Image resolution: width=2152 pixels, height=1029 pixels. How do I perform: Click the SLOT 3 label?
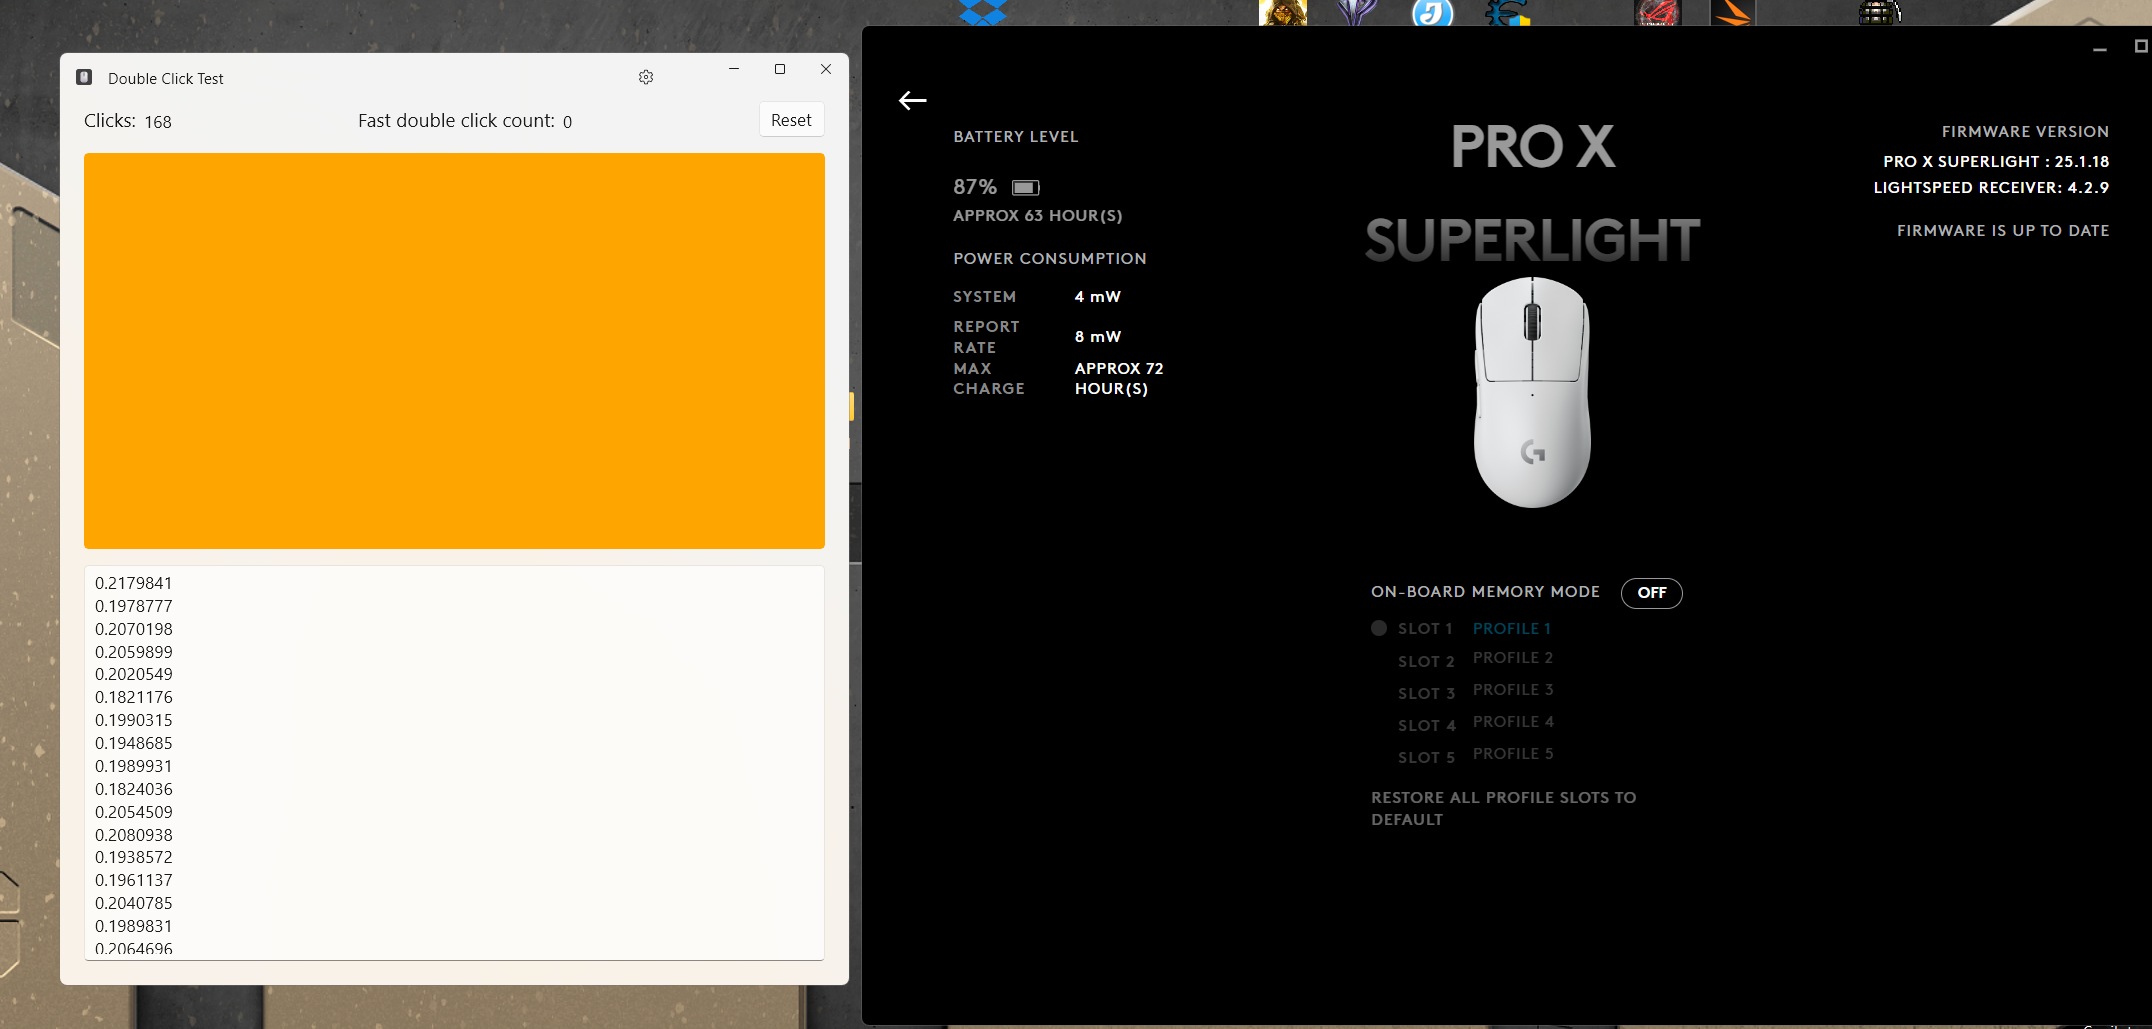pyautogui.click(x=1426, y=694)
